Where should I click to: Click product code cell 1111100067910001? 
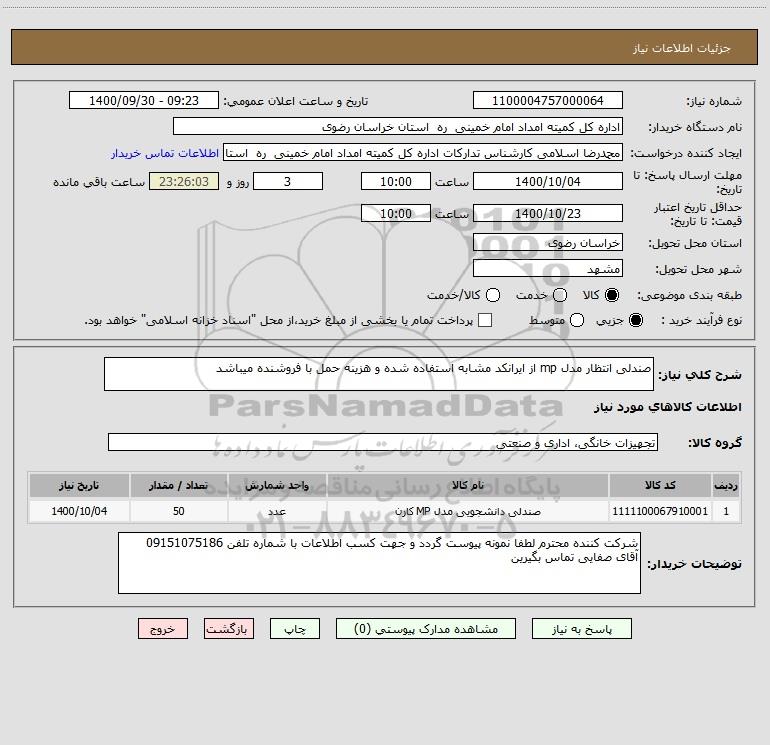pyautogui.click(x=660, y=511)
